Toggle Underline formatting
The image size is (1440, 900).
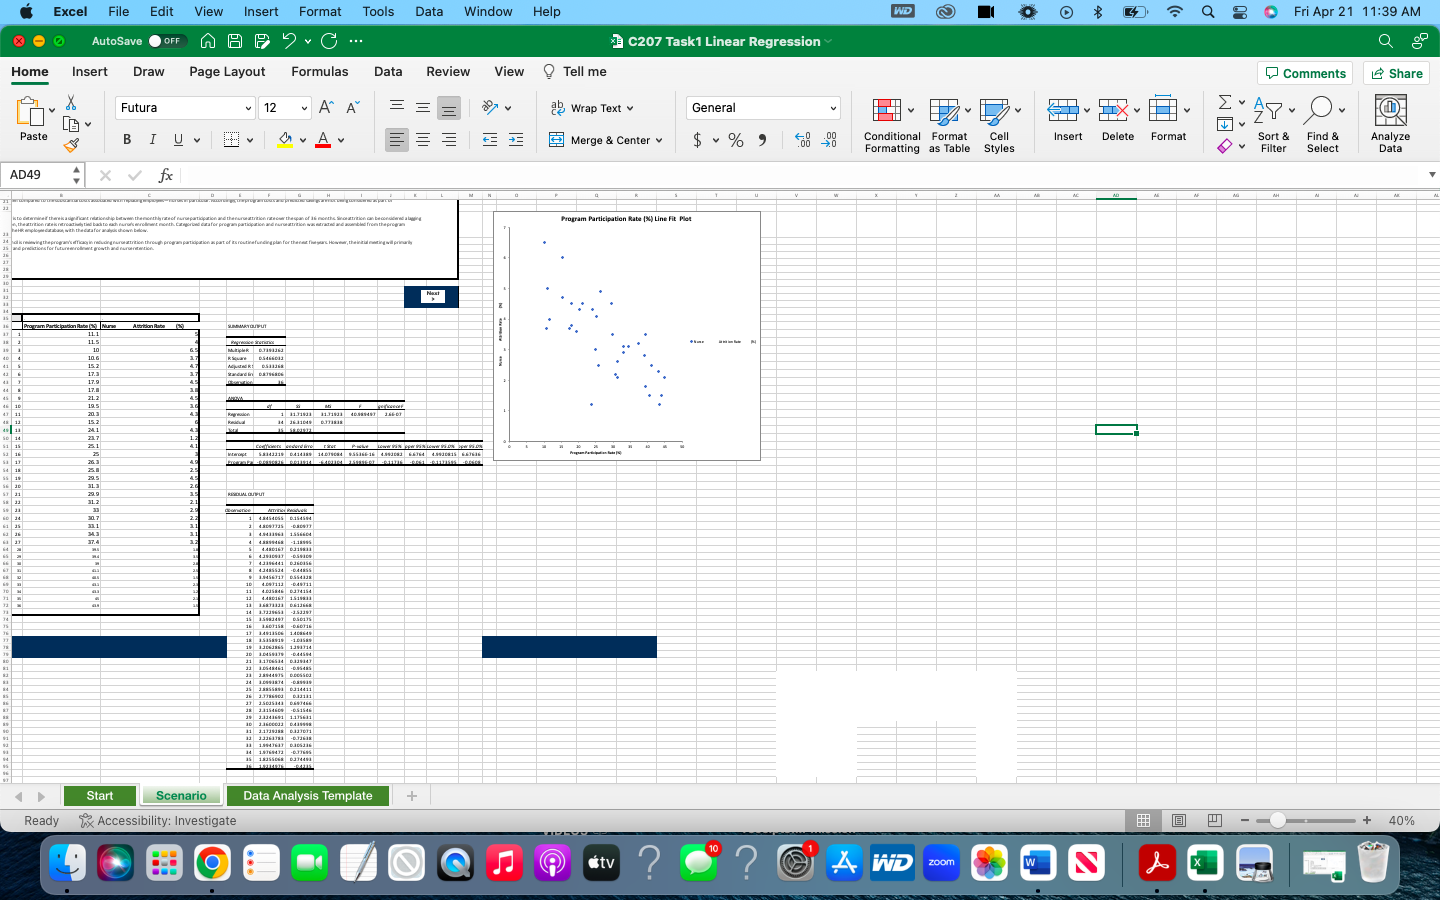point(178,140)
